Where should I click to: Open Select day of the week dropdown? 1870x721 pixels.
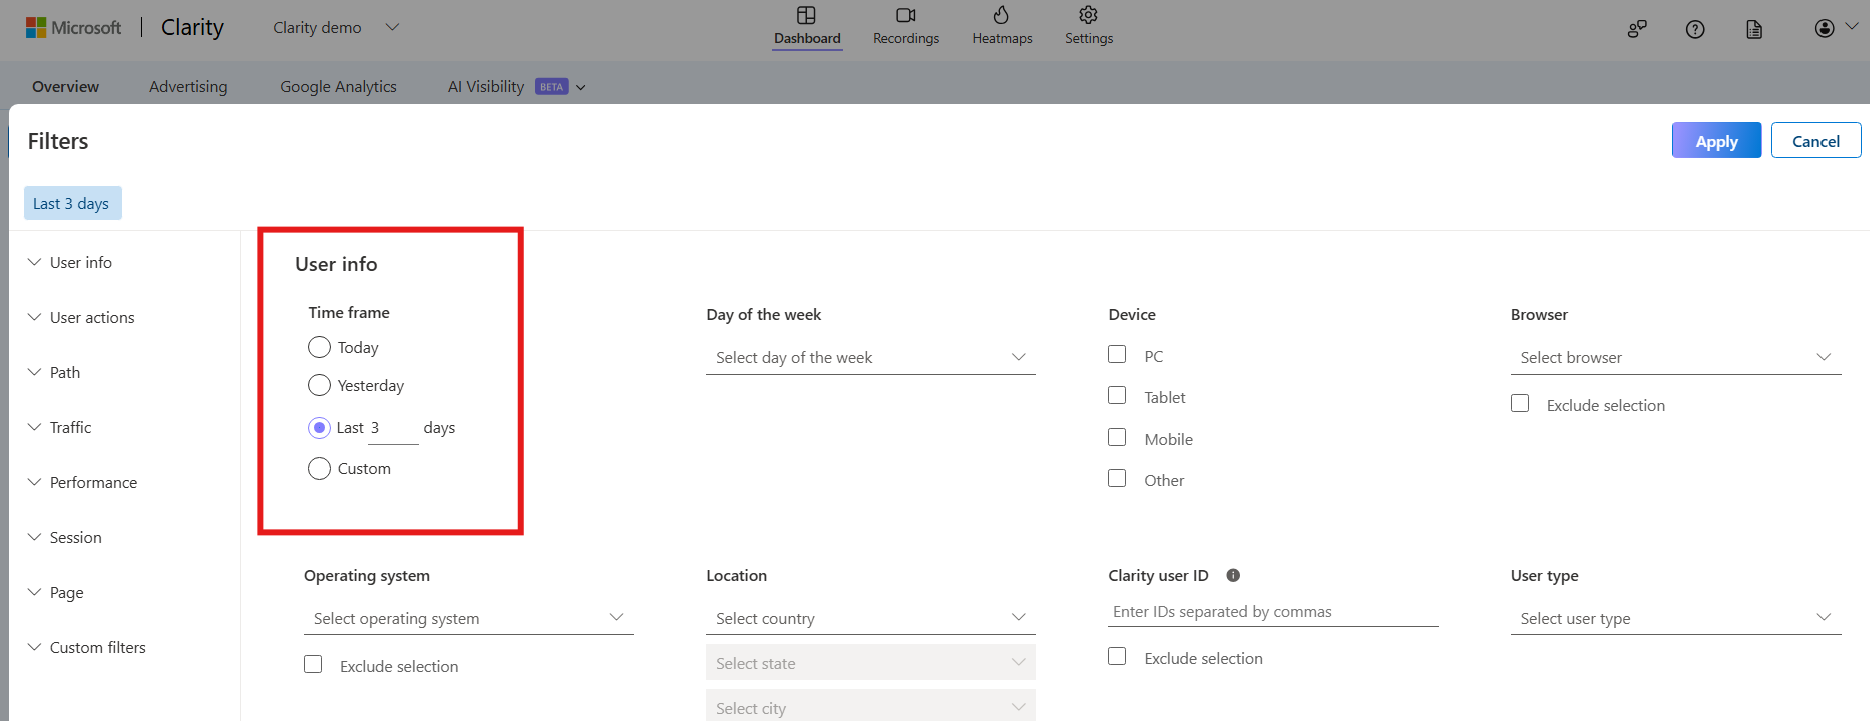tap(870, 357)
